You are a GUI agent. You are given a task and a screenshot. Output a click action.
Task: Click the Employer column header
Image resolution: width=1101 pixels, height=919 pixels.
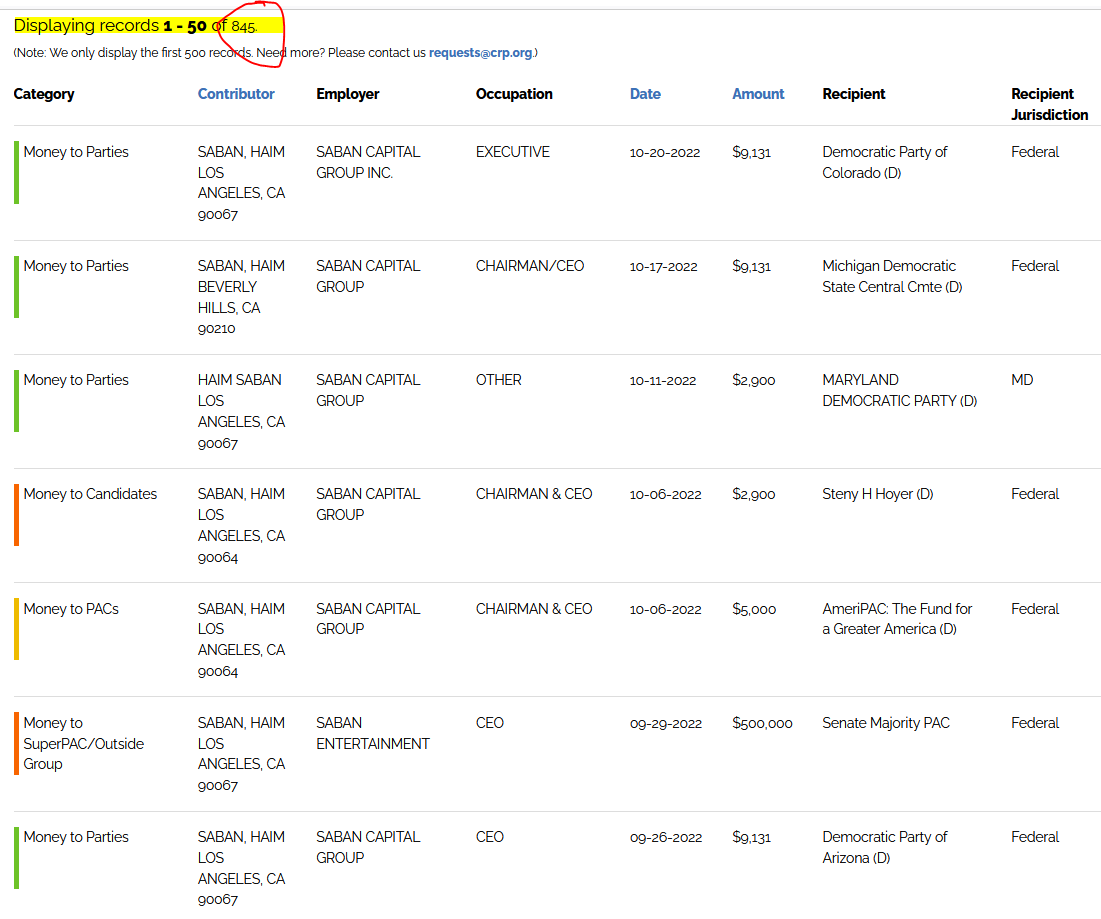pyautogui.click(x=348, y=94)
